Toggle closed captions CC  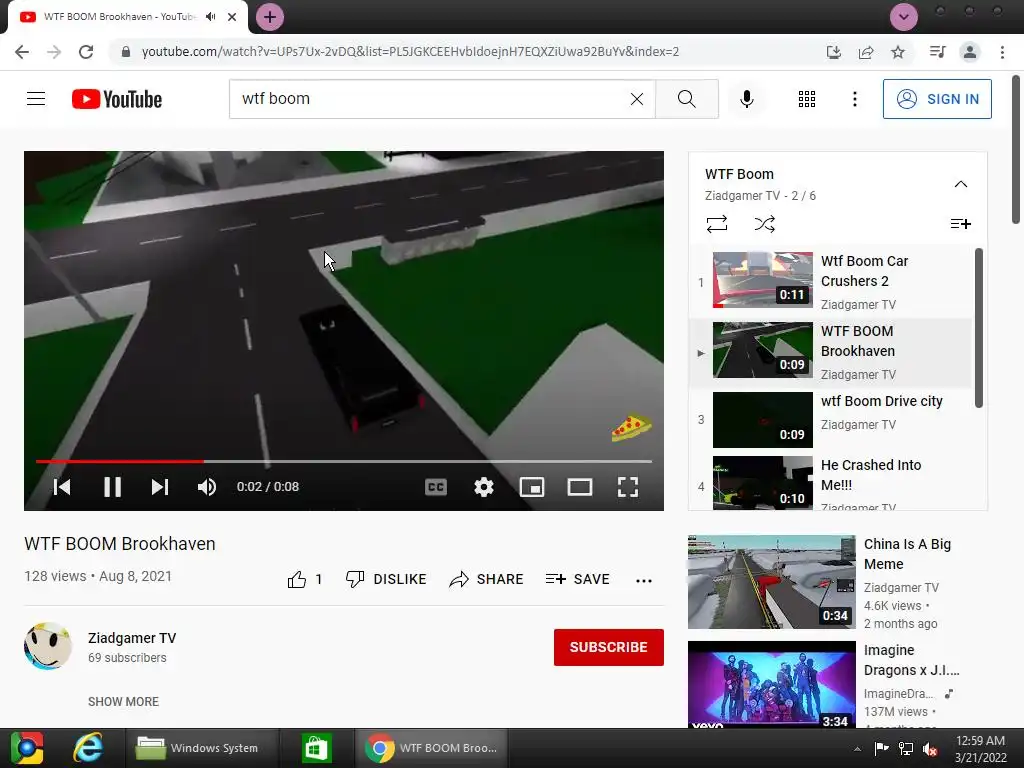(x=436, y=487)
